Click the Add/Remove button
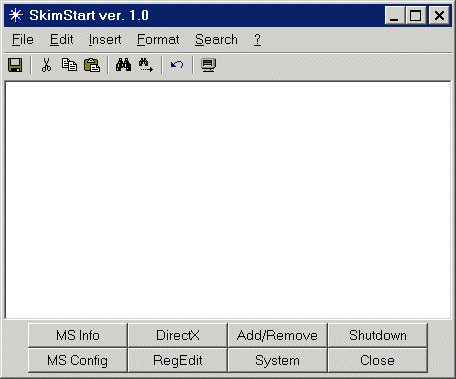 (x=277, y=335)
